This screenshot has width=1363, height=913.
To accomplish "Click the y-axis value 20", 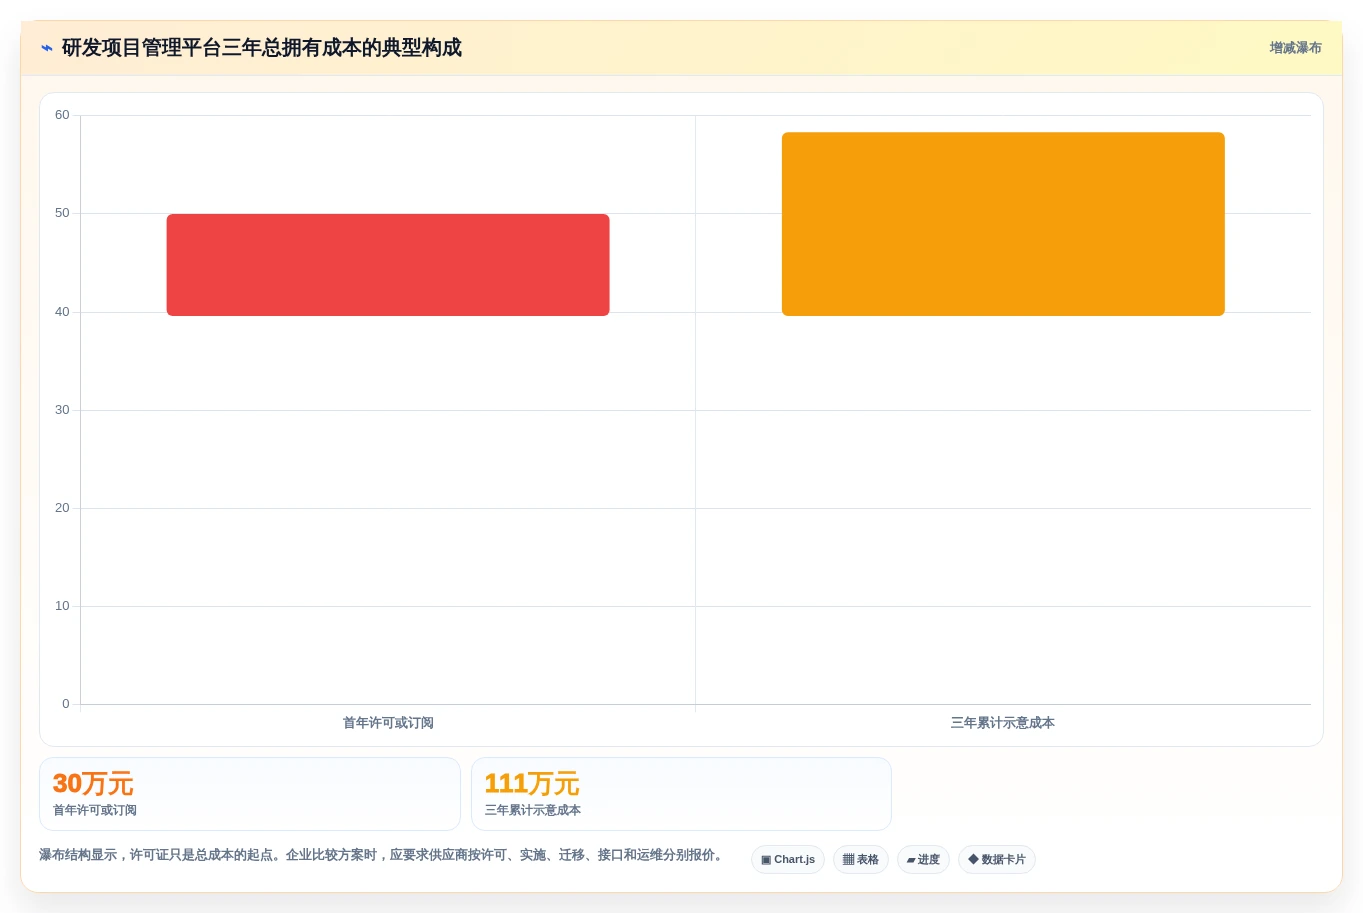I will pos(62,508).
